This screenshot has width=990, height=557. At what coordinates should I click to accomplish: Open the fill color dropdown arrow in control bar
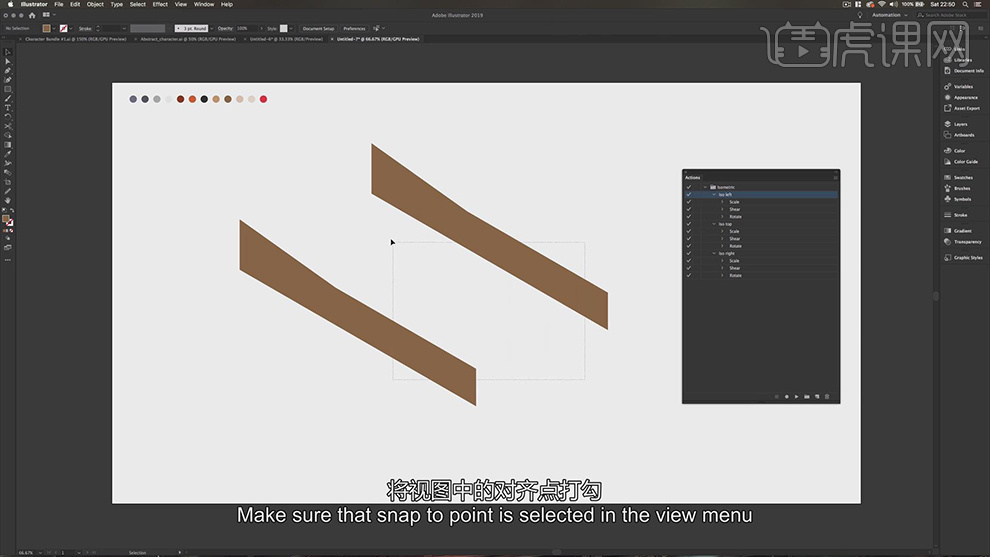click(x=54, y=28)
